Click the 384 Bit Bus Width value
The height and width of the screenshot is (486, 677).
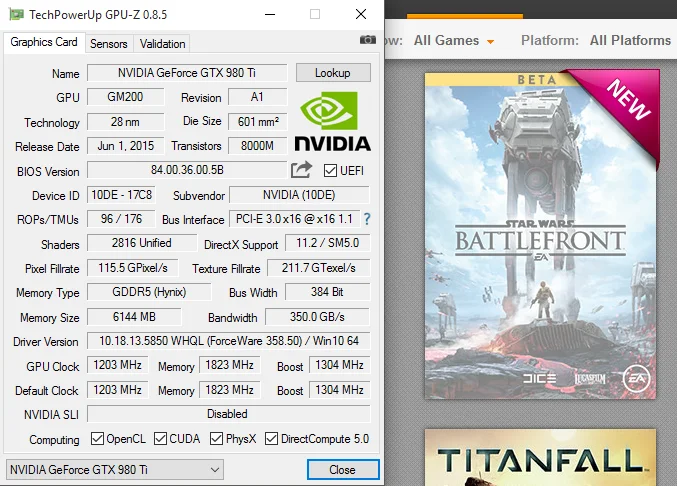(x=328, y=292)
